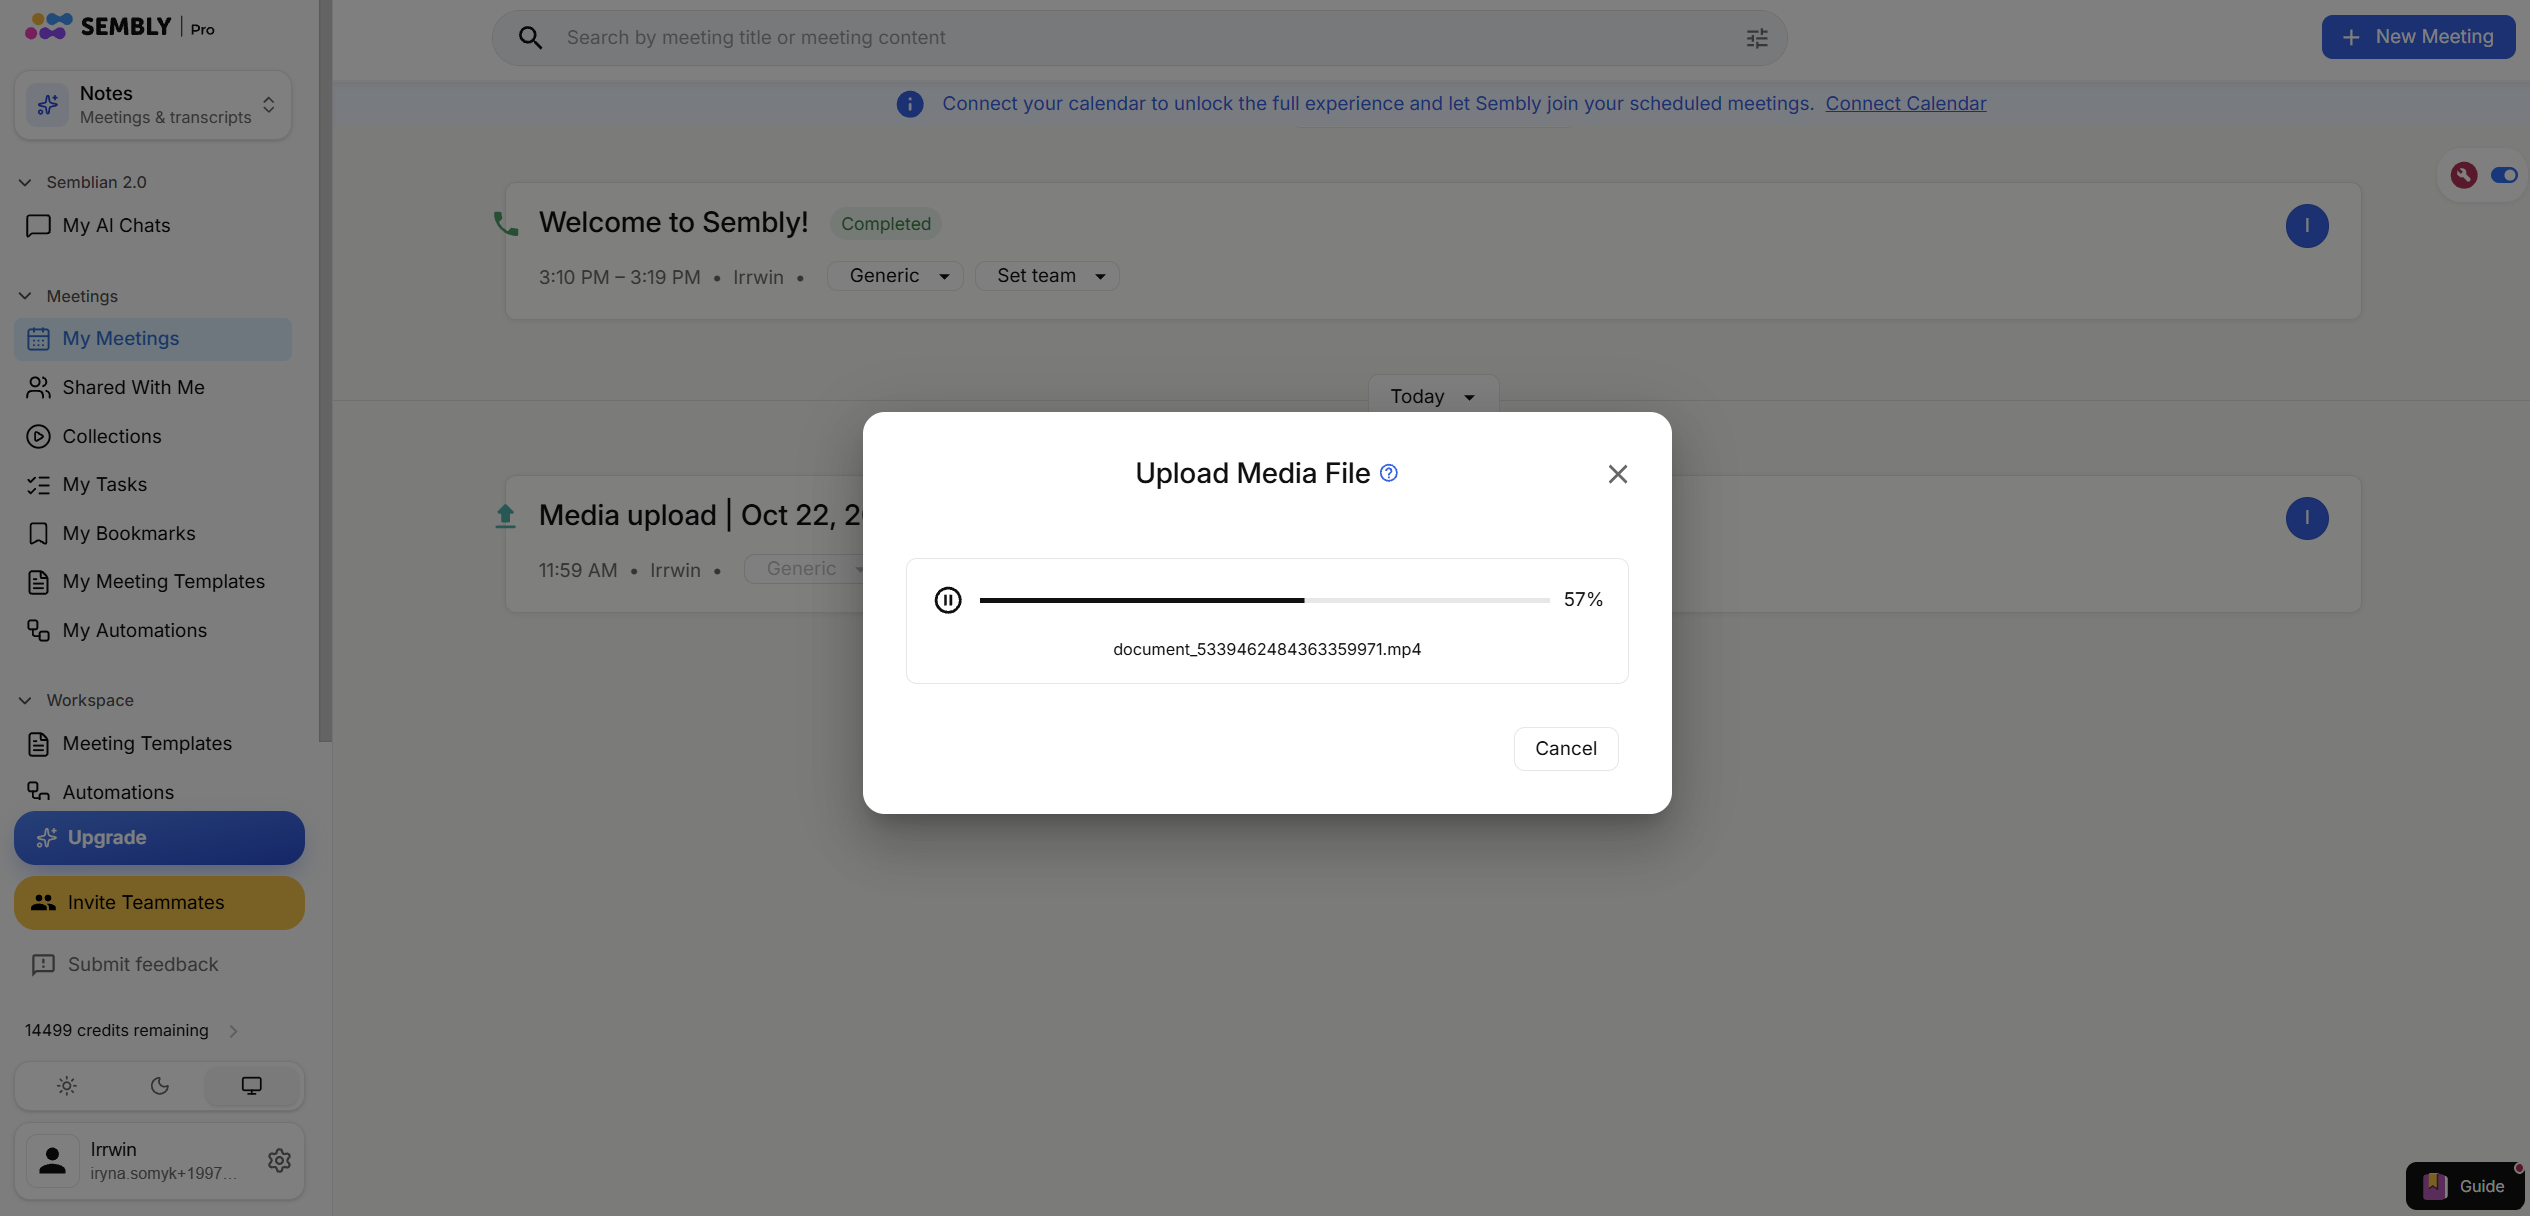2530x1216 pixels.
Task: Toggle the blue switch at top right
Action: (x=2504, y=175)
